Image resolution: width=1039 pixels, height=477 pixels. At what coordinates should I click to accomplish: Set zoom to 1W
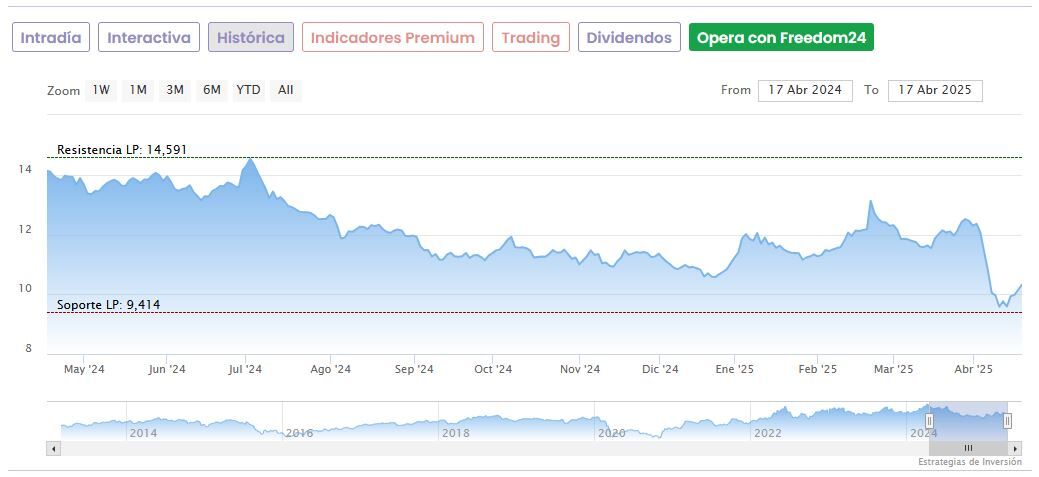click(101, 90)
